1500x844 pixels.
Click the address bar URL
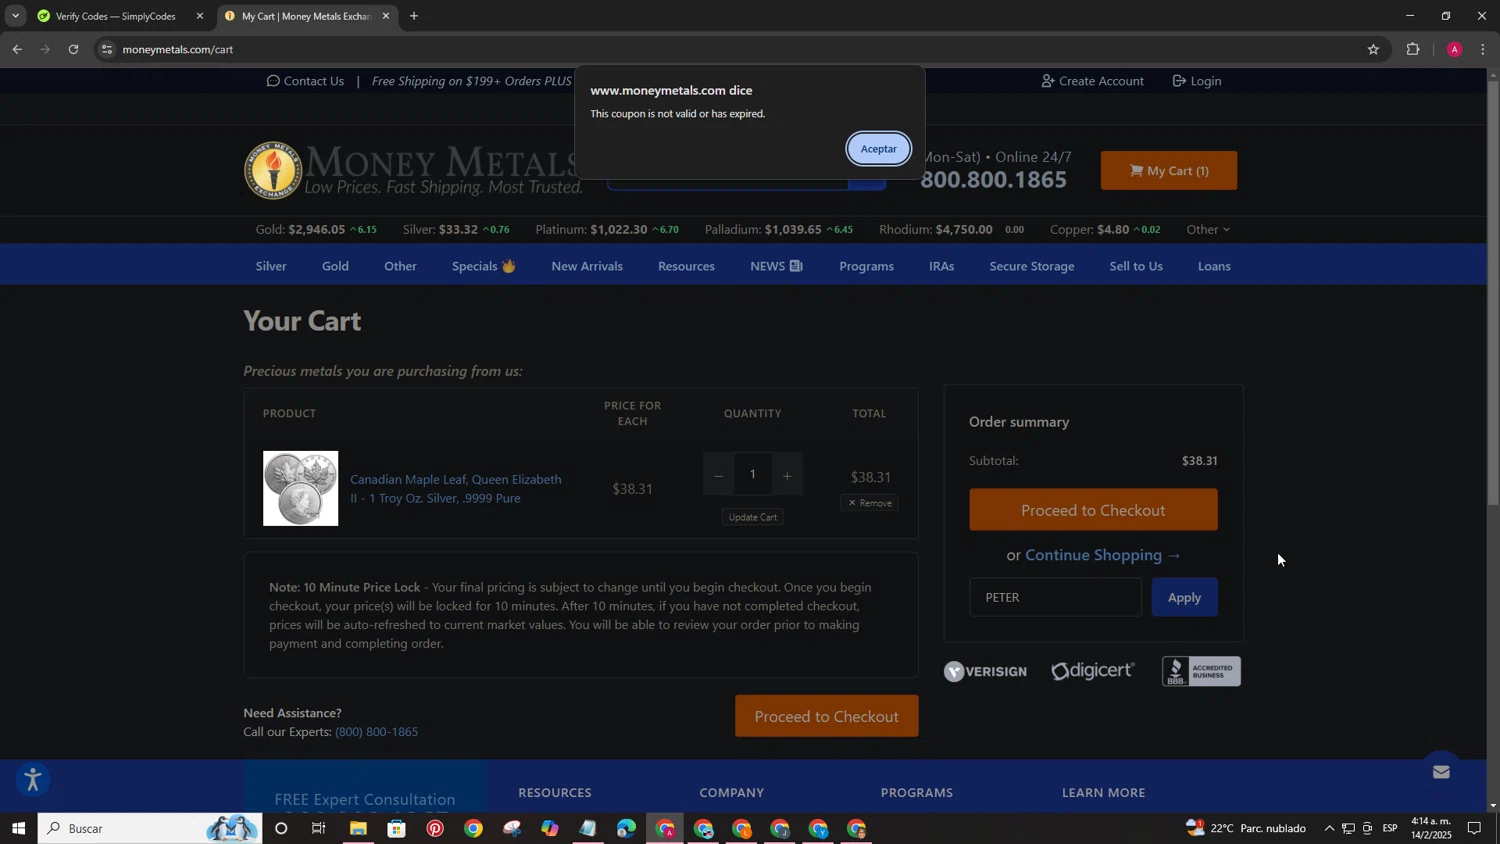tap(178, 49)
